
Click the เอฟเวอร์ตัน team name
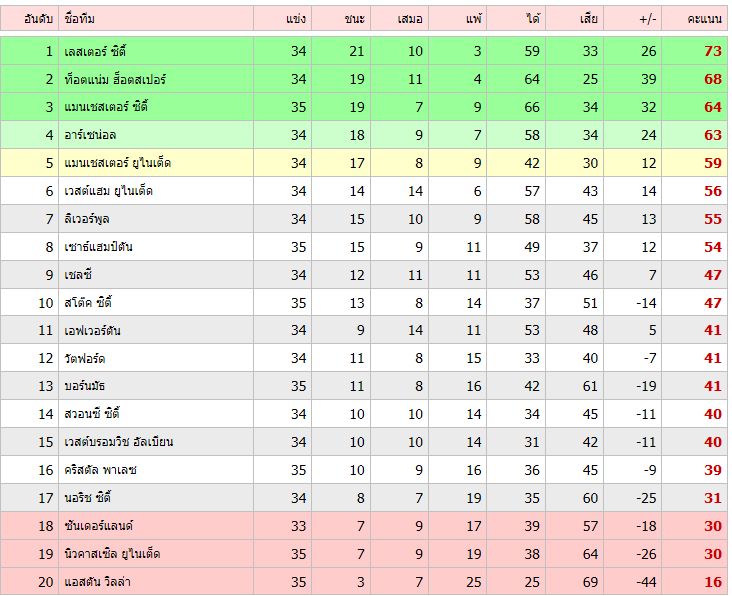click(x=92, y=331)
